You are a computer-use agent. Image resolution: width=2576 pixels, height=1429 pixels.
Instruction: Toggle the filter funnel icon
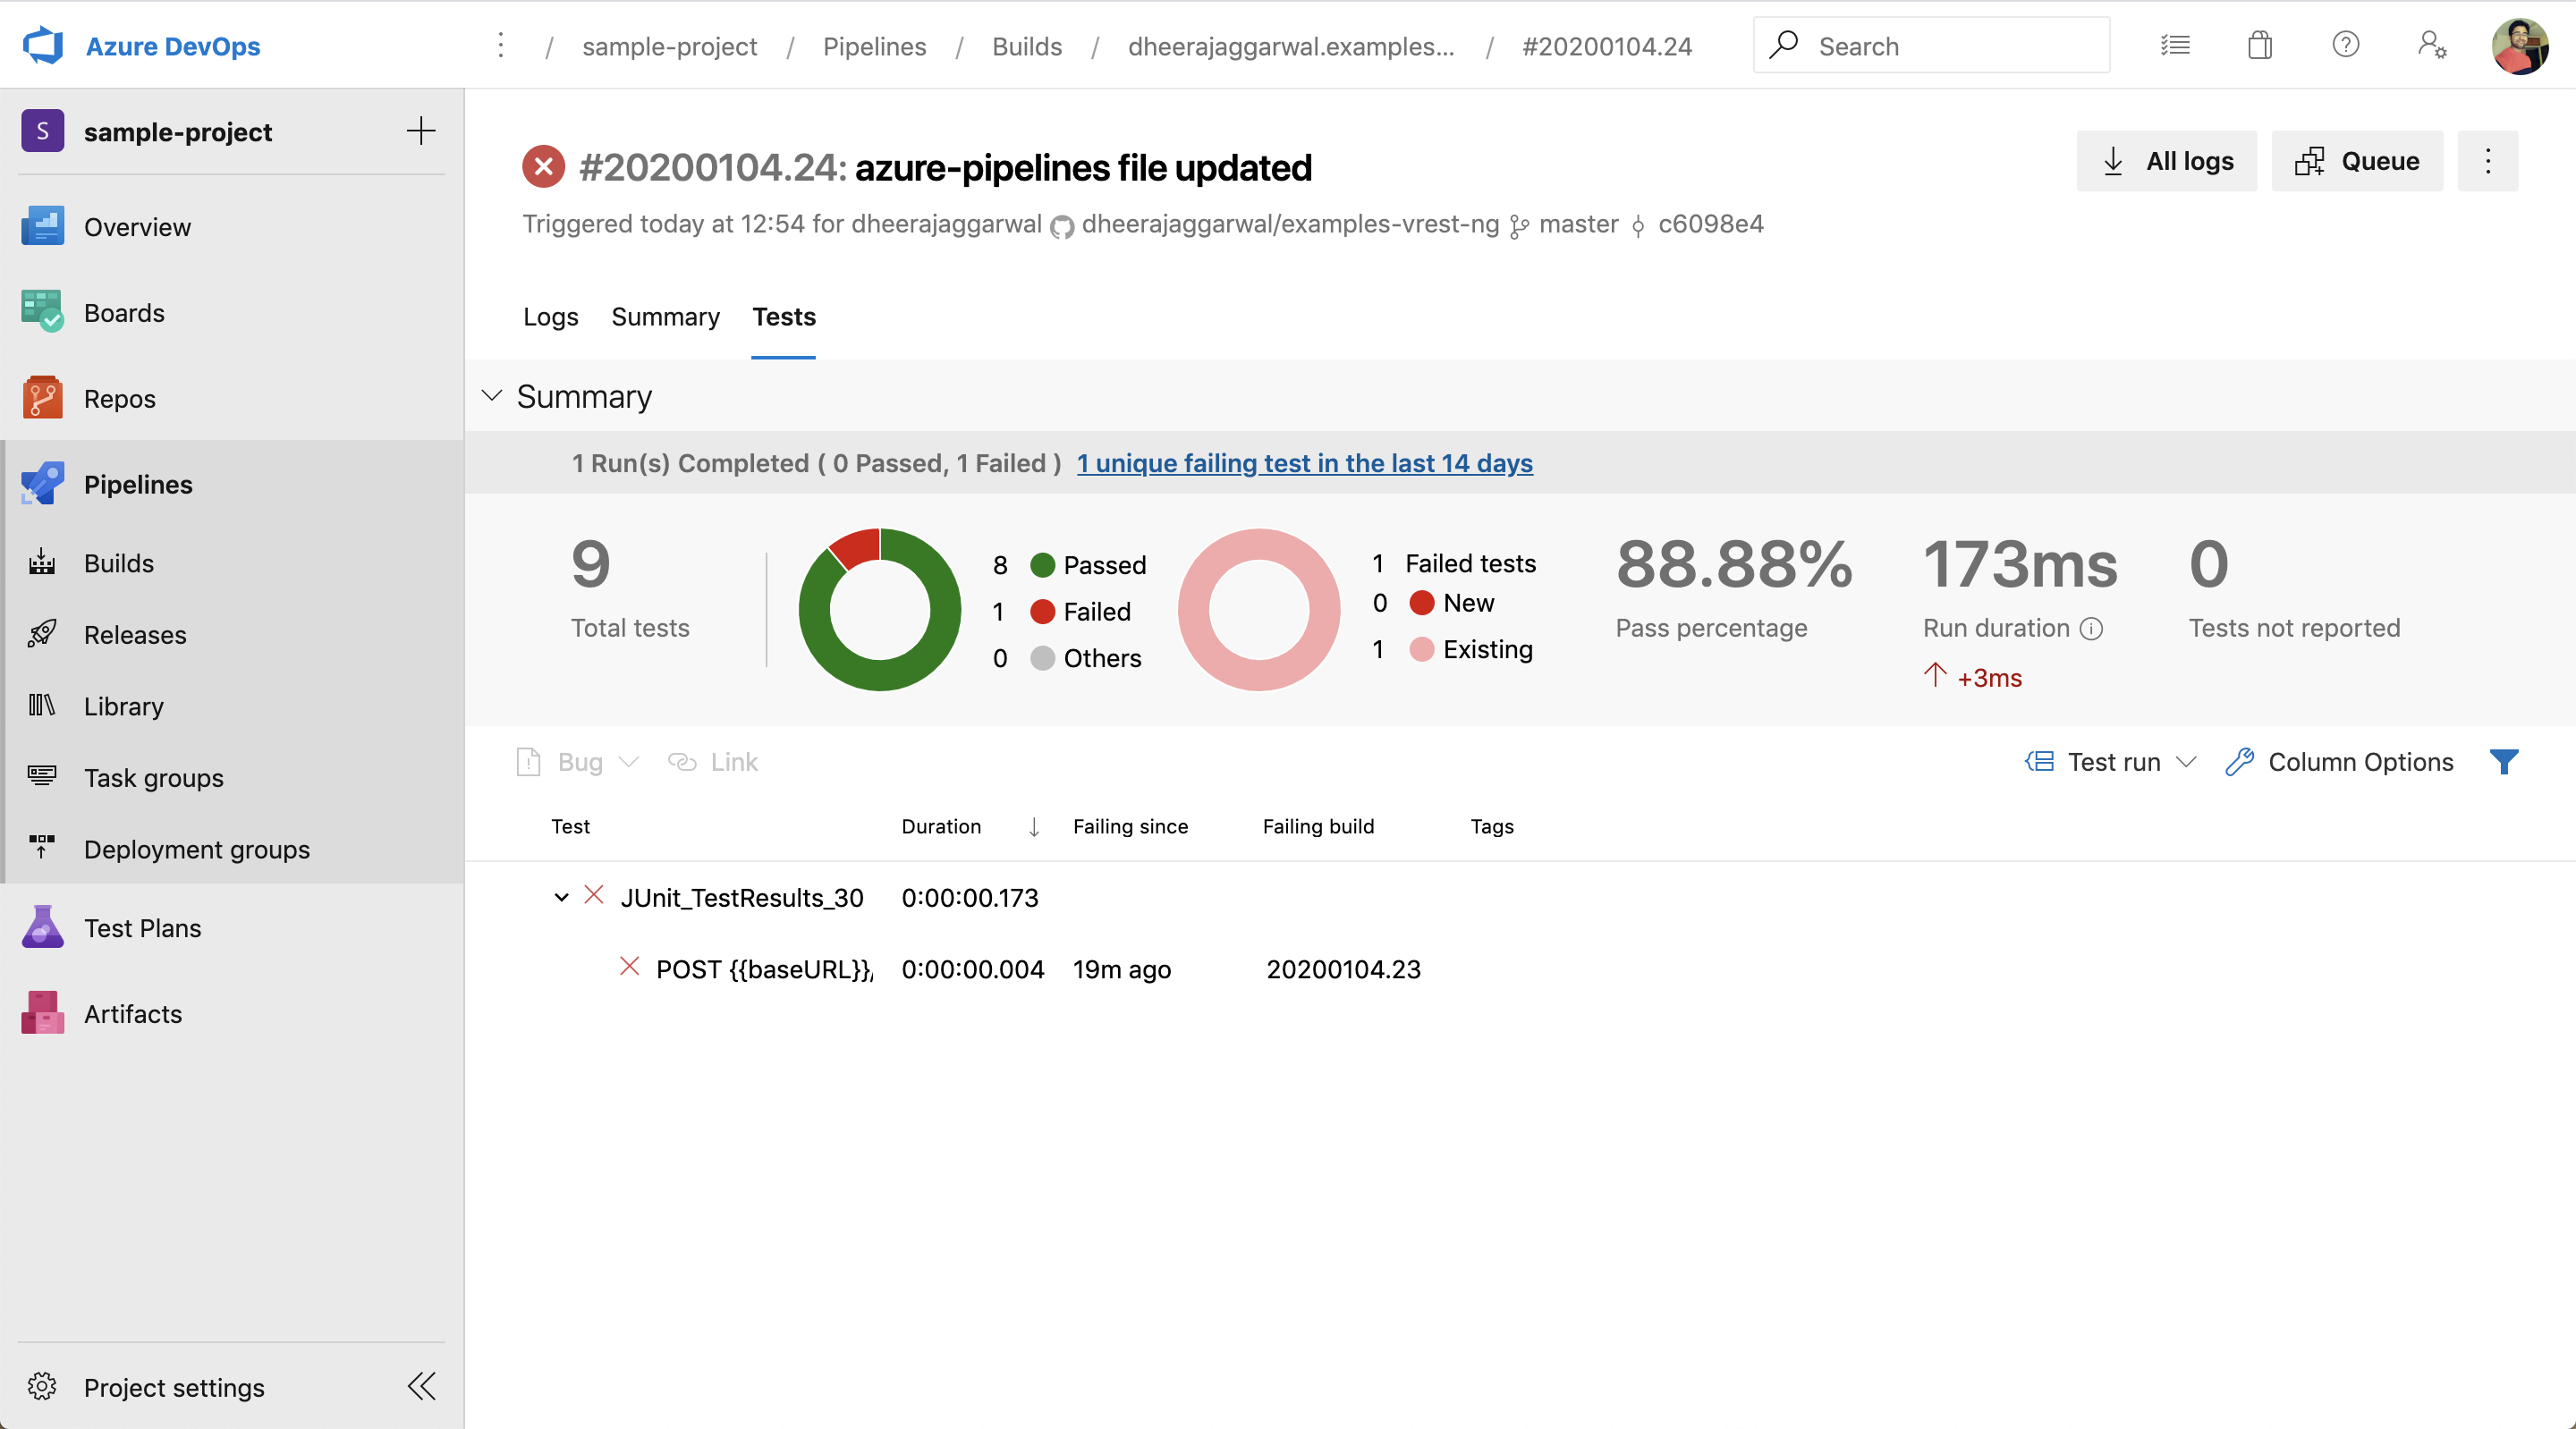coord(2504,762)
